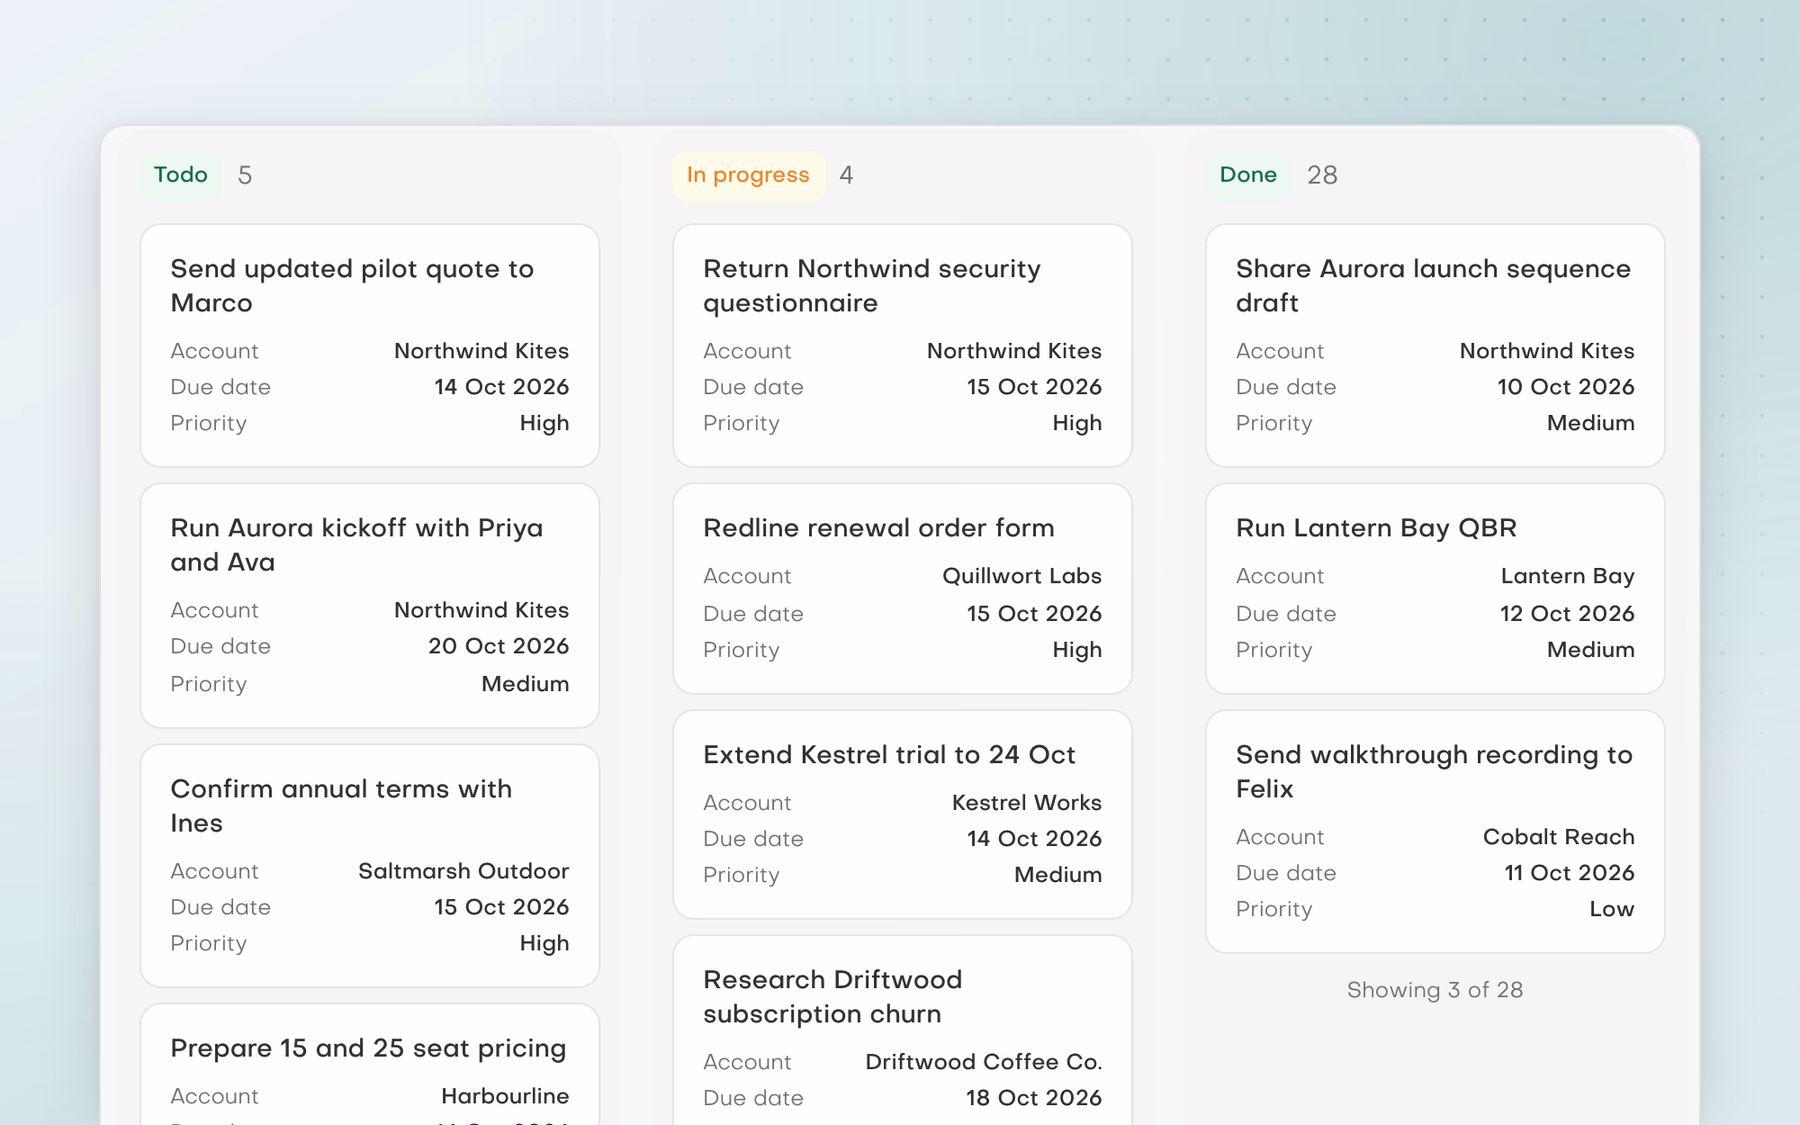
Task: Click the '11 Oct 2026' due date value
Action: 1569,873
